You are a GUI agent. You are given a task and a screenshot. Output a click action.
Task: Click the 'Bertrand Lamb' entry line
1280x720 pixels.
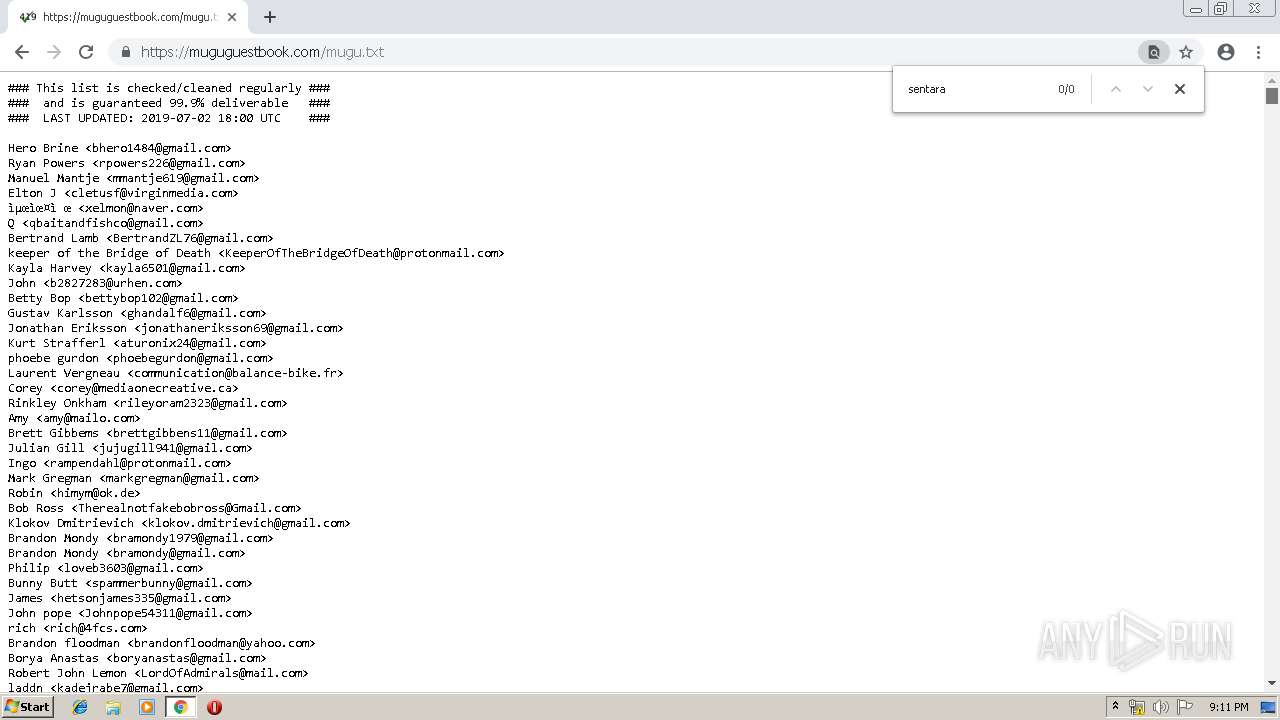point(141,238)
